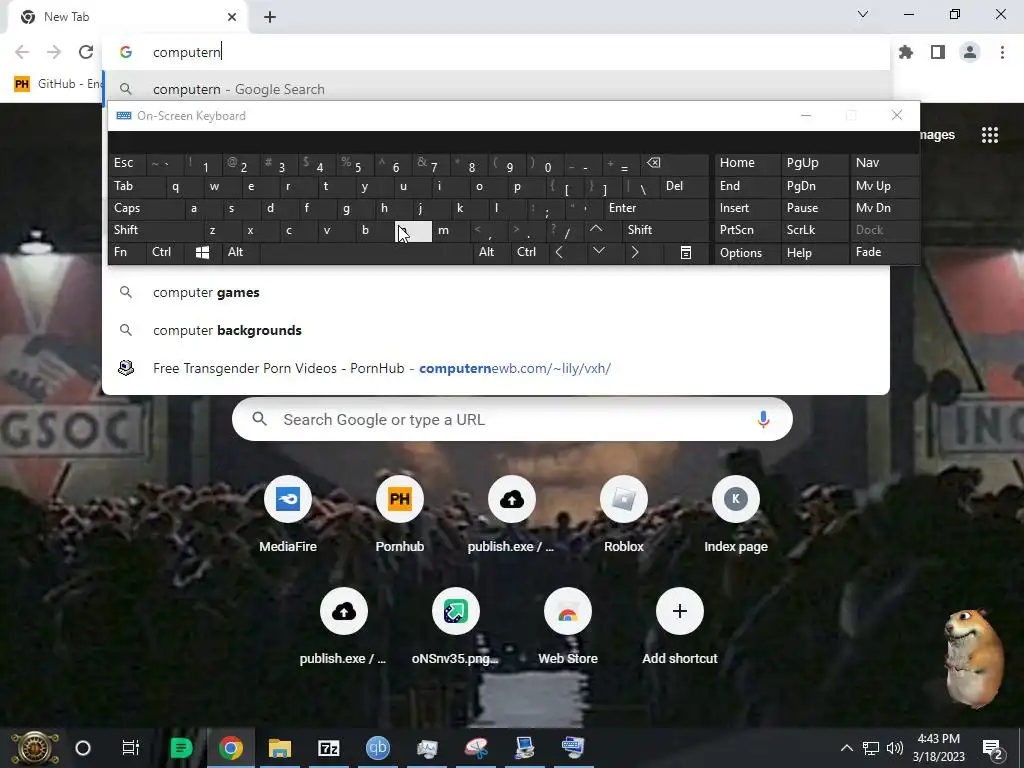Click the Add shortcut button
Screen dimensions: 1024x768
(680, 627)
